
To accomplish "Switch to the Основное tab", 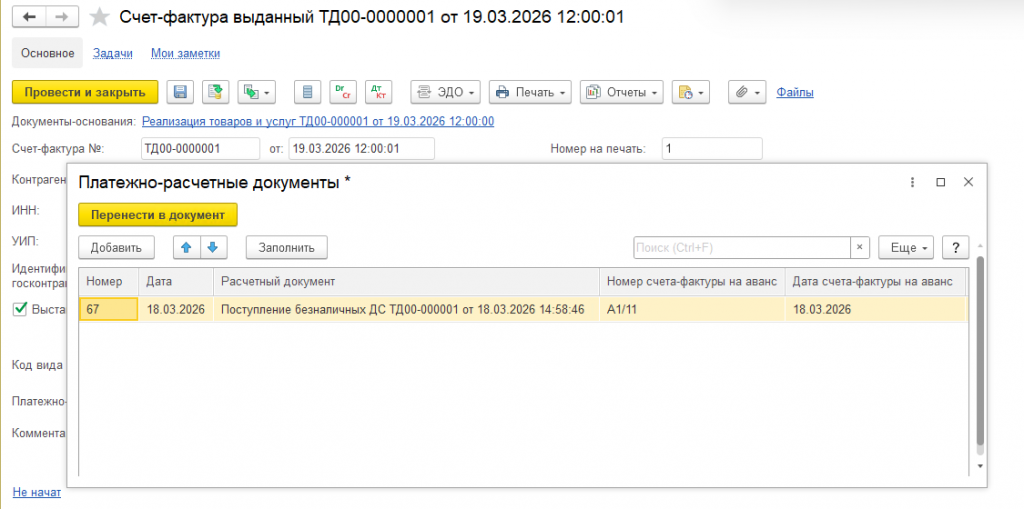I will (x=48, y=53).
